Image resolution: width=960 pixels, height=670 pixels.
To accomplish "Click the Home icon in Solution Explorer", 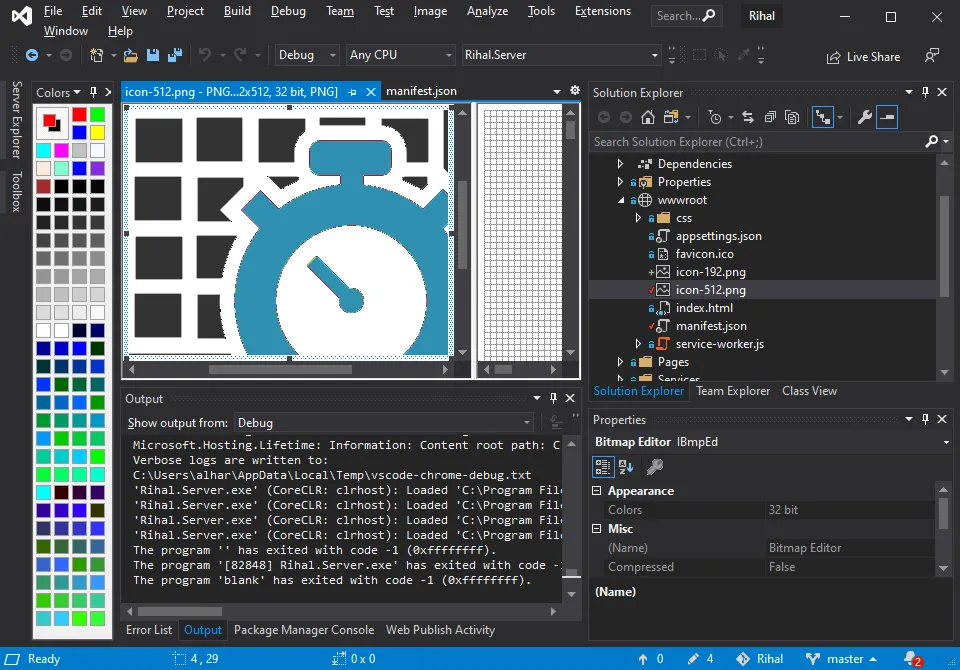I will click(x=649, y=117).
